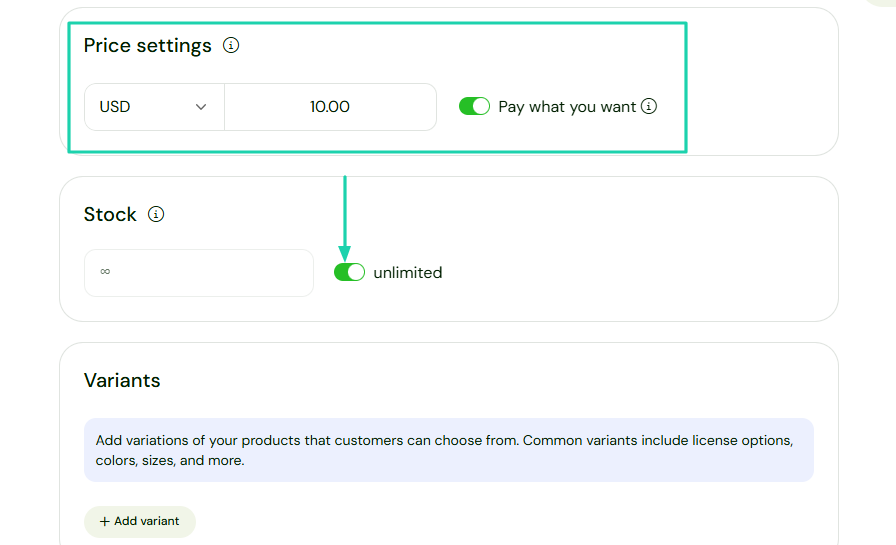Click the 'unlimited' label text
896x545 pixels.
(407, 272)
